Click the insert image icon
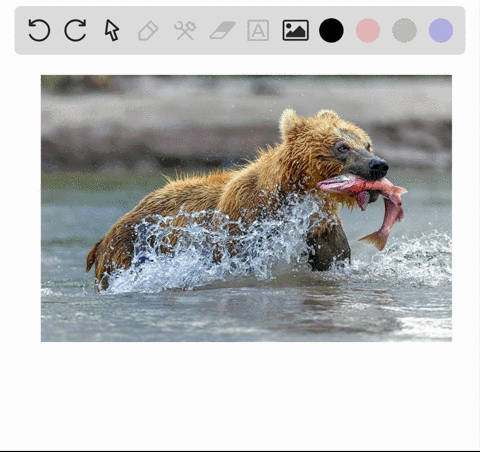This screenshot has width=480, height=452. pyautogui.click(x=295, y=30)
